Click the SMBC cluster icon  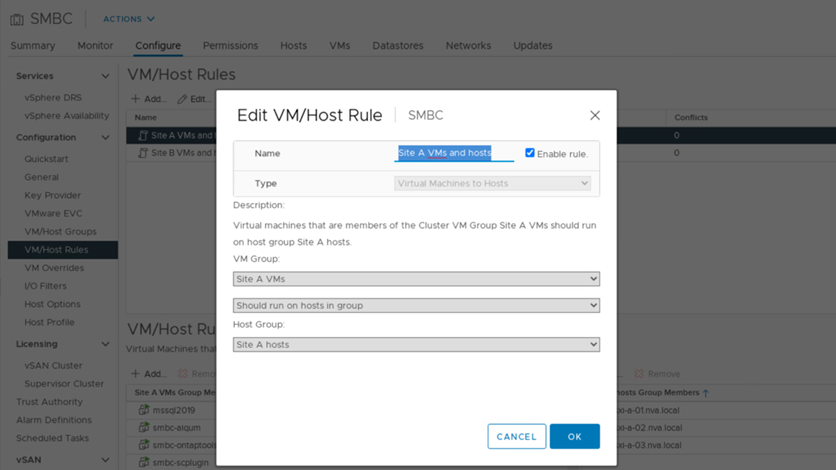[x=17, y=18]
